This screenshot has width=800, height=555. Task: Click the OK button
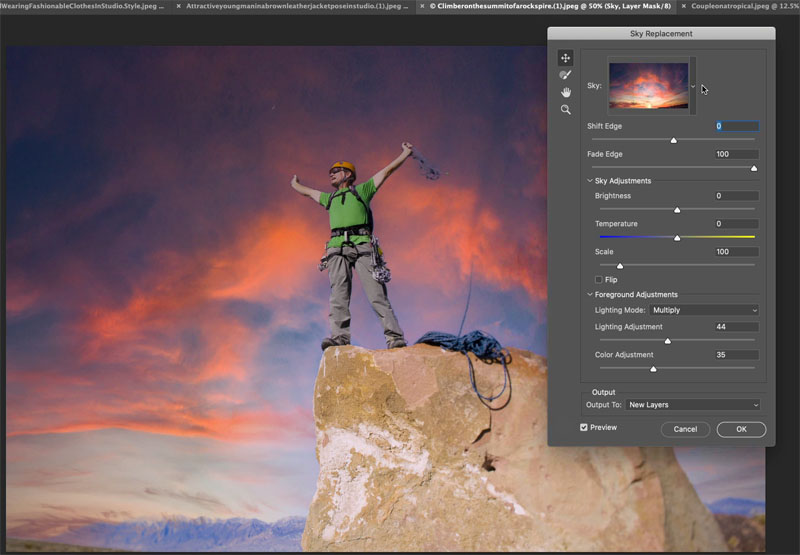(x=741, y=429)
